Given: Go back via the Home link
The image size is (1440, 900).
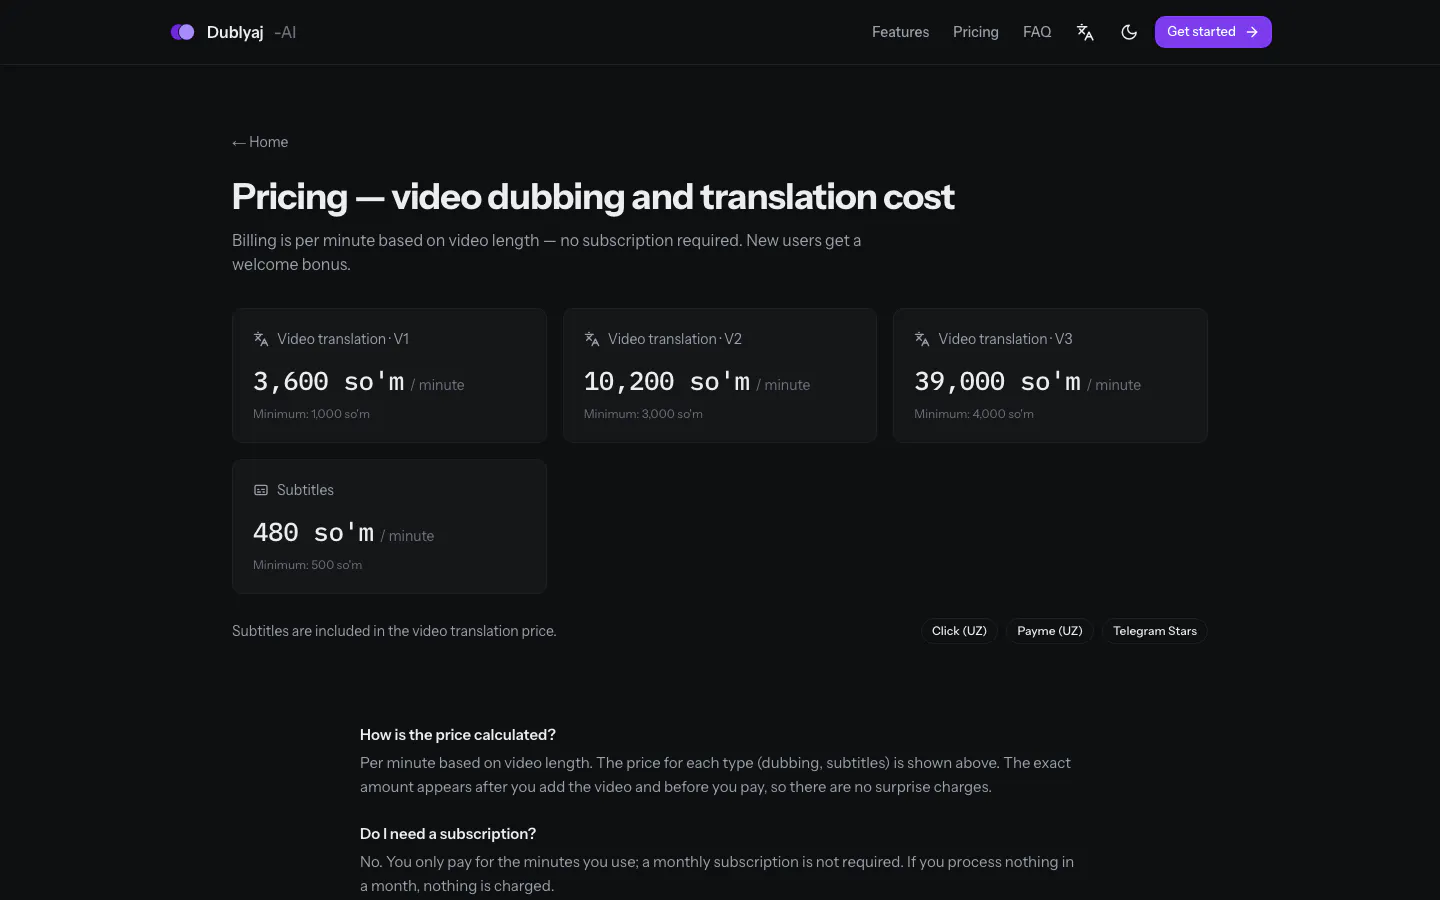Looking at the screenshot, I should [260, 142].
